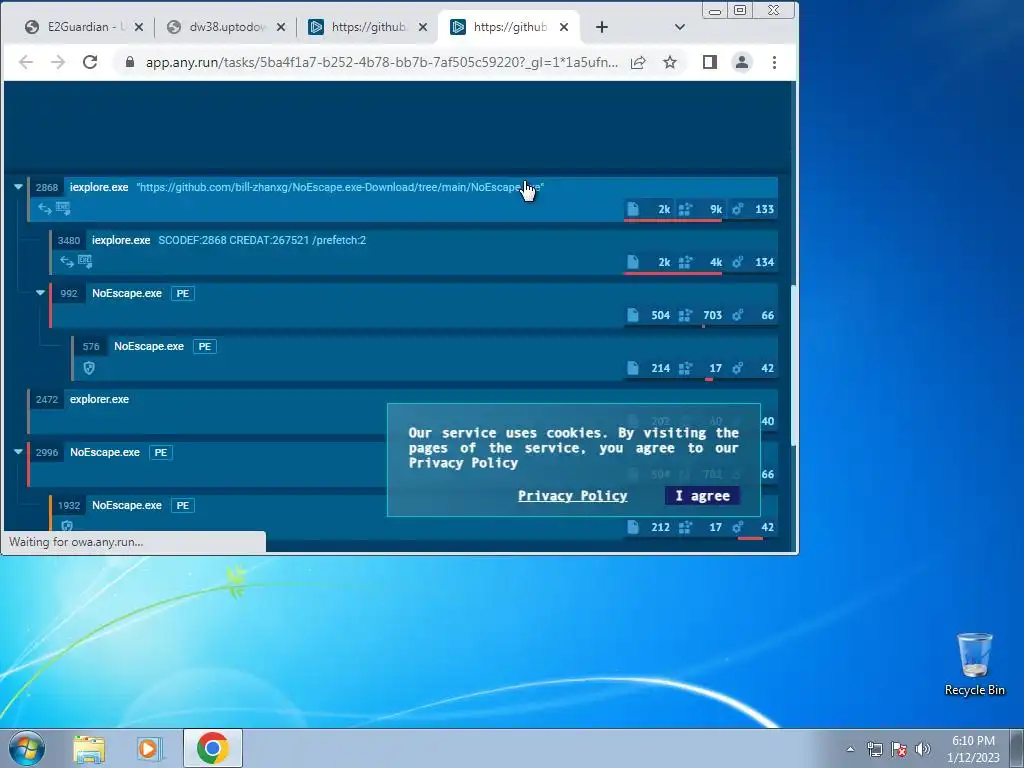The height and width of the screenshot is (768, 1024).
Task: Reload the current page
Action: [x=90, y=62]
